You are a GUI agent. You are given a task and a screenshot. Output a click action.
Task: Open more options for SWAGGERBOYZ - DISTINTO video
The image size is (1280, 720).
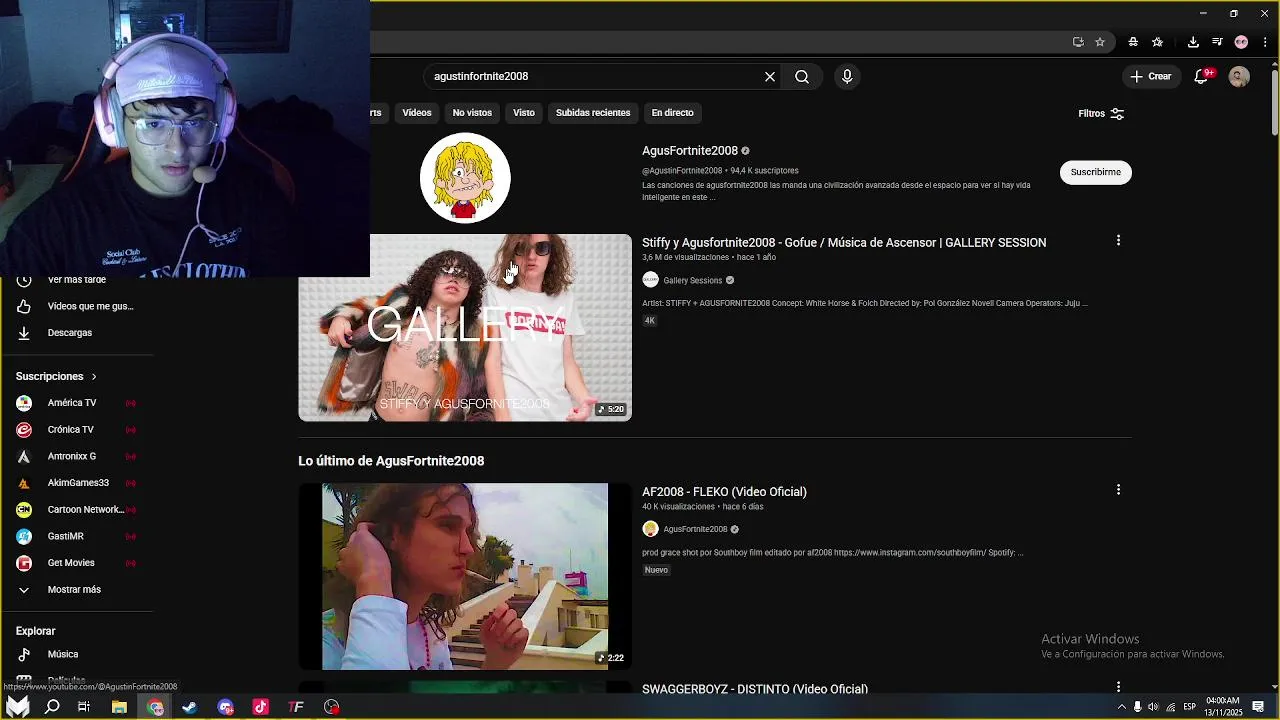click(x=1118, y=687)
